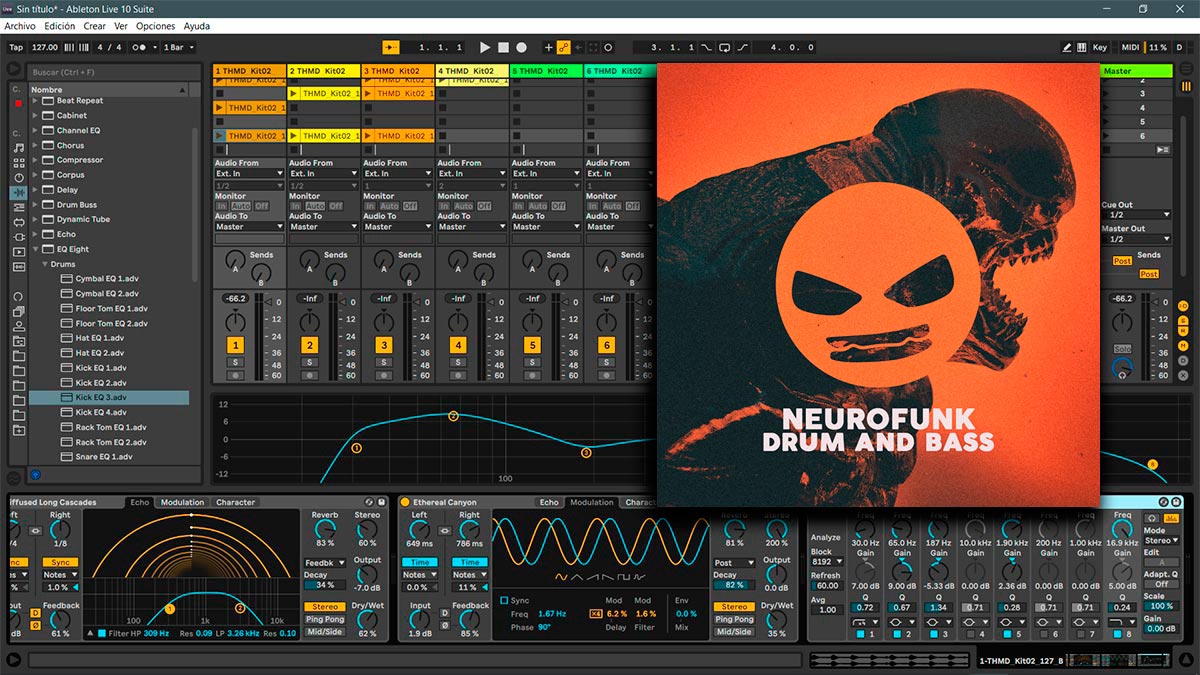Click the Ethereal Canyon Decay slider
Image resolution: width=1200 pixels, height=675 pixels.
pos(735,585)
